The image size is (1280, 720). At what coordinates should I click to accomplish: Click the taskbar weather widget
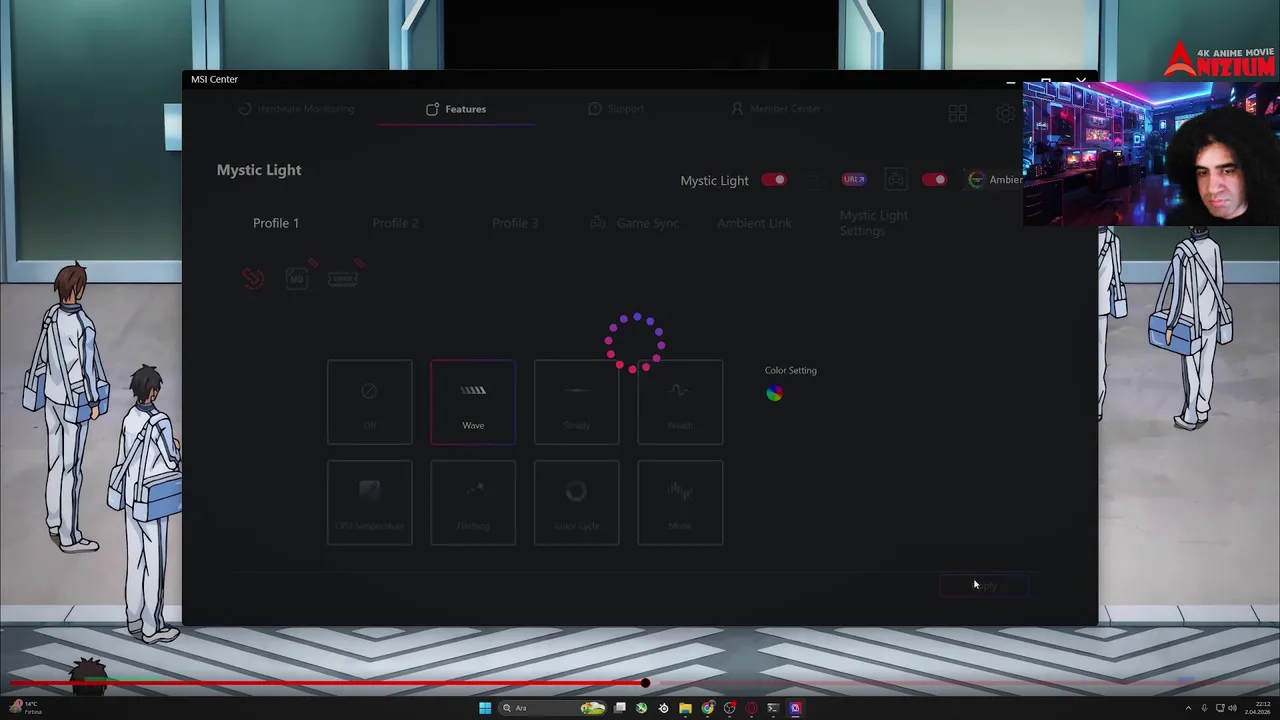coord(26,708)
